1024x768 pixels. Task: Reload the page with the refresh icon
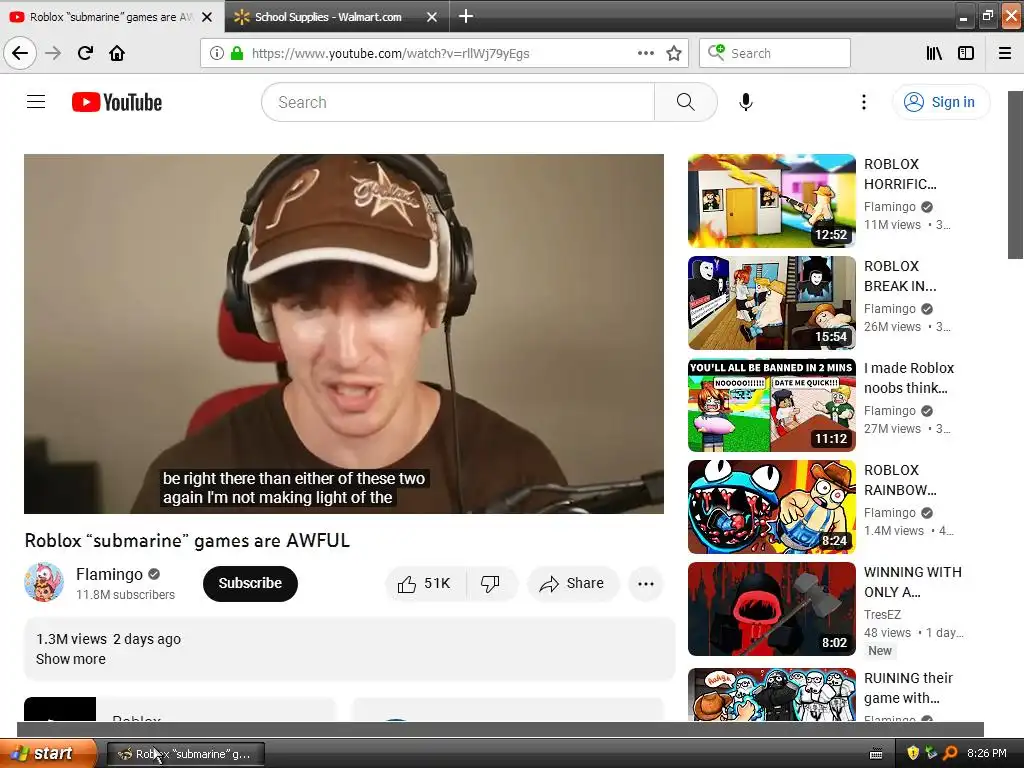85,53
